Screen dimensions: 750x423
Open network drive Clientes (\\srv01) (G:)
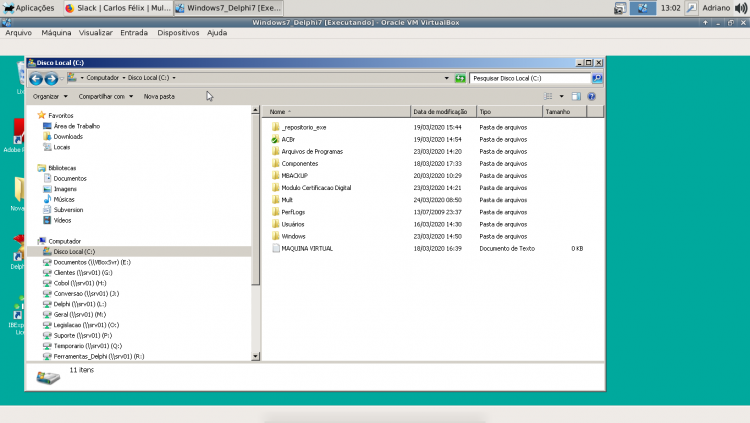tap(82, 272)
